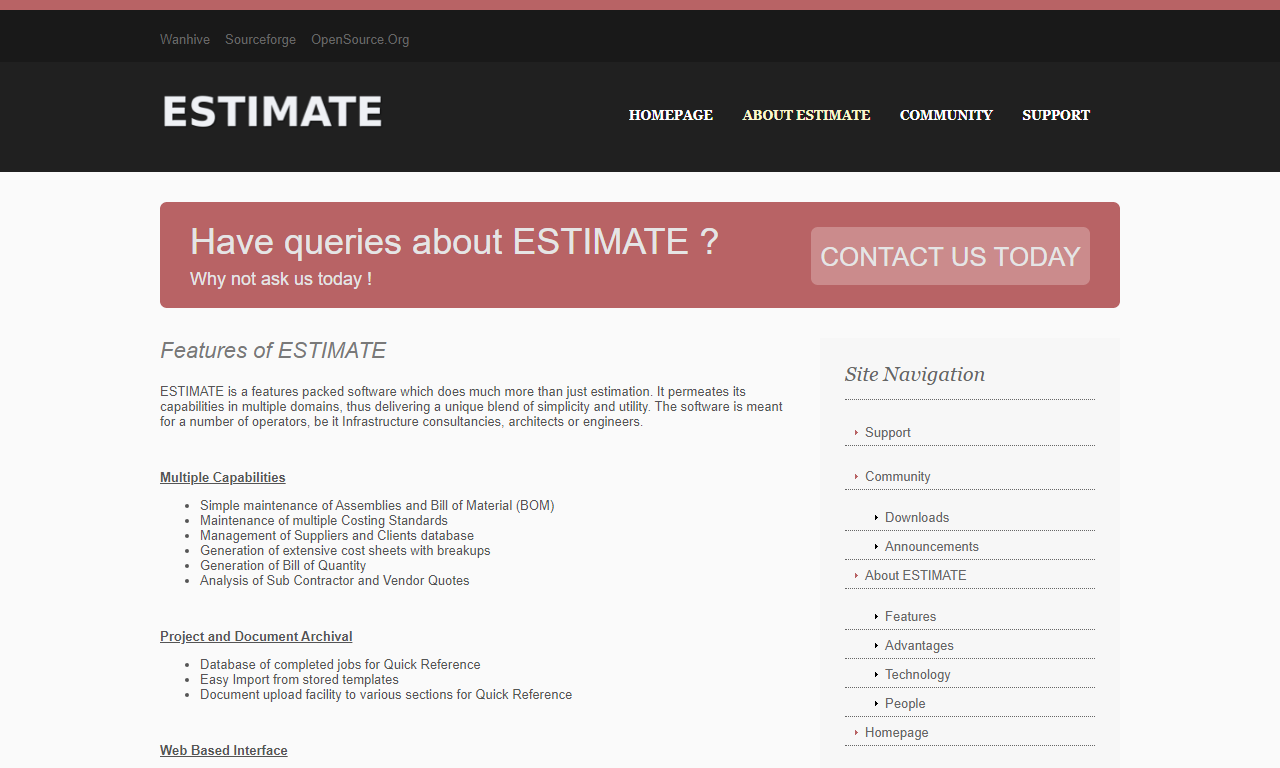Click 'Simple maintenance of Assemblies and Bill of Material (BOM)'
The width and height of the screenshot is (1280, 768).
click(377, 506)
